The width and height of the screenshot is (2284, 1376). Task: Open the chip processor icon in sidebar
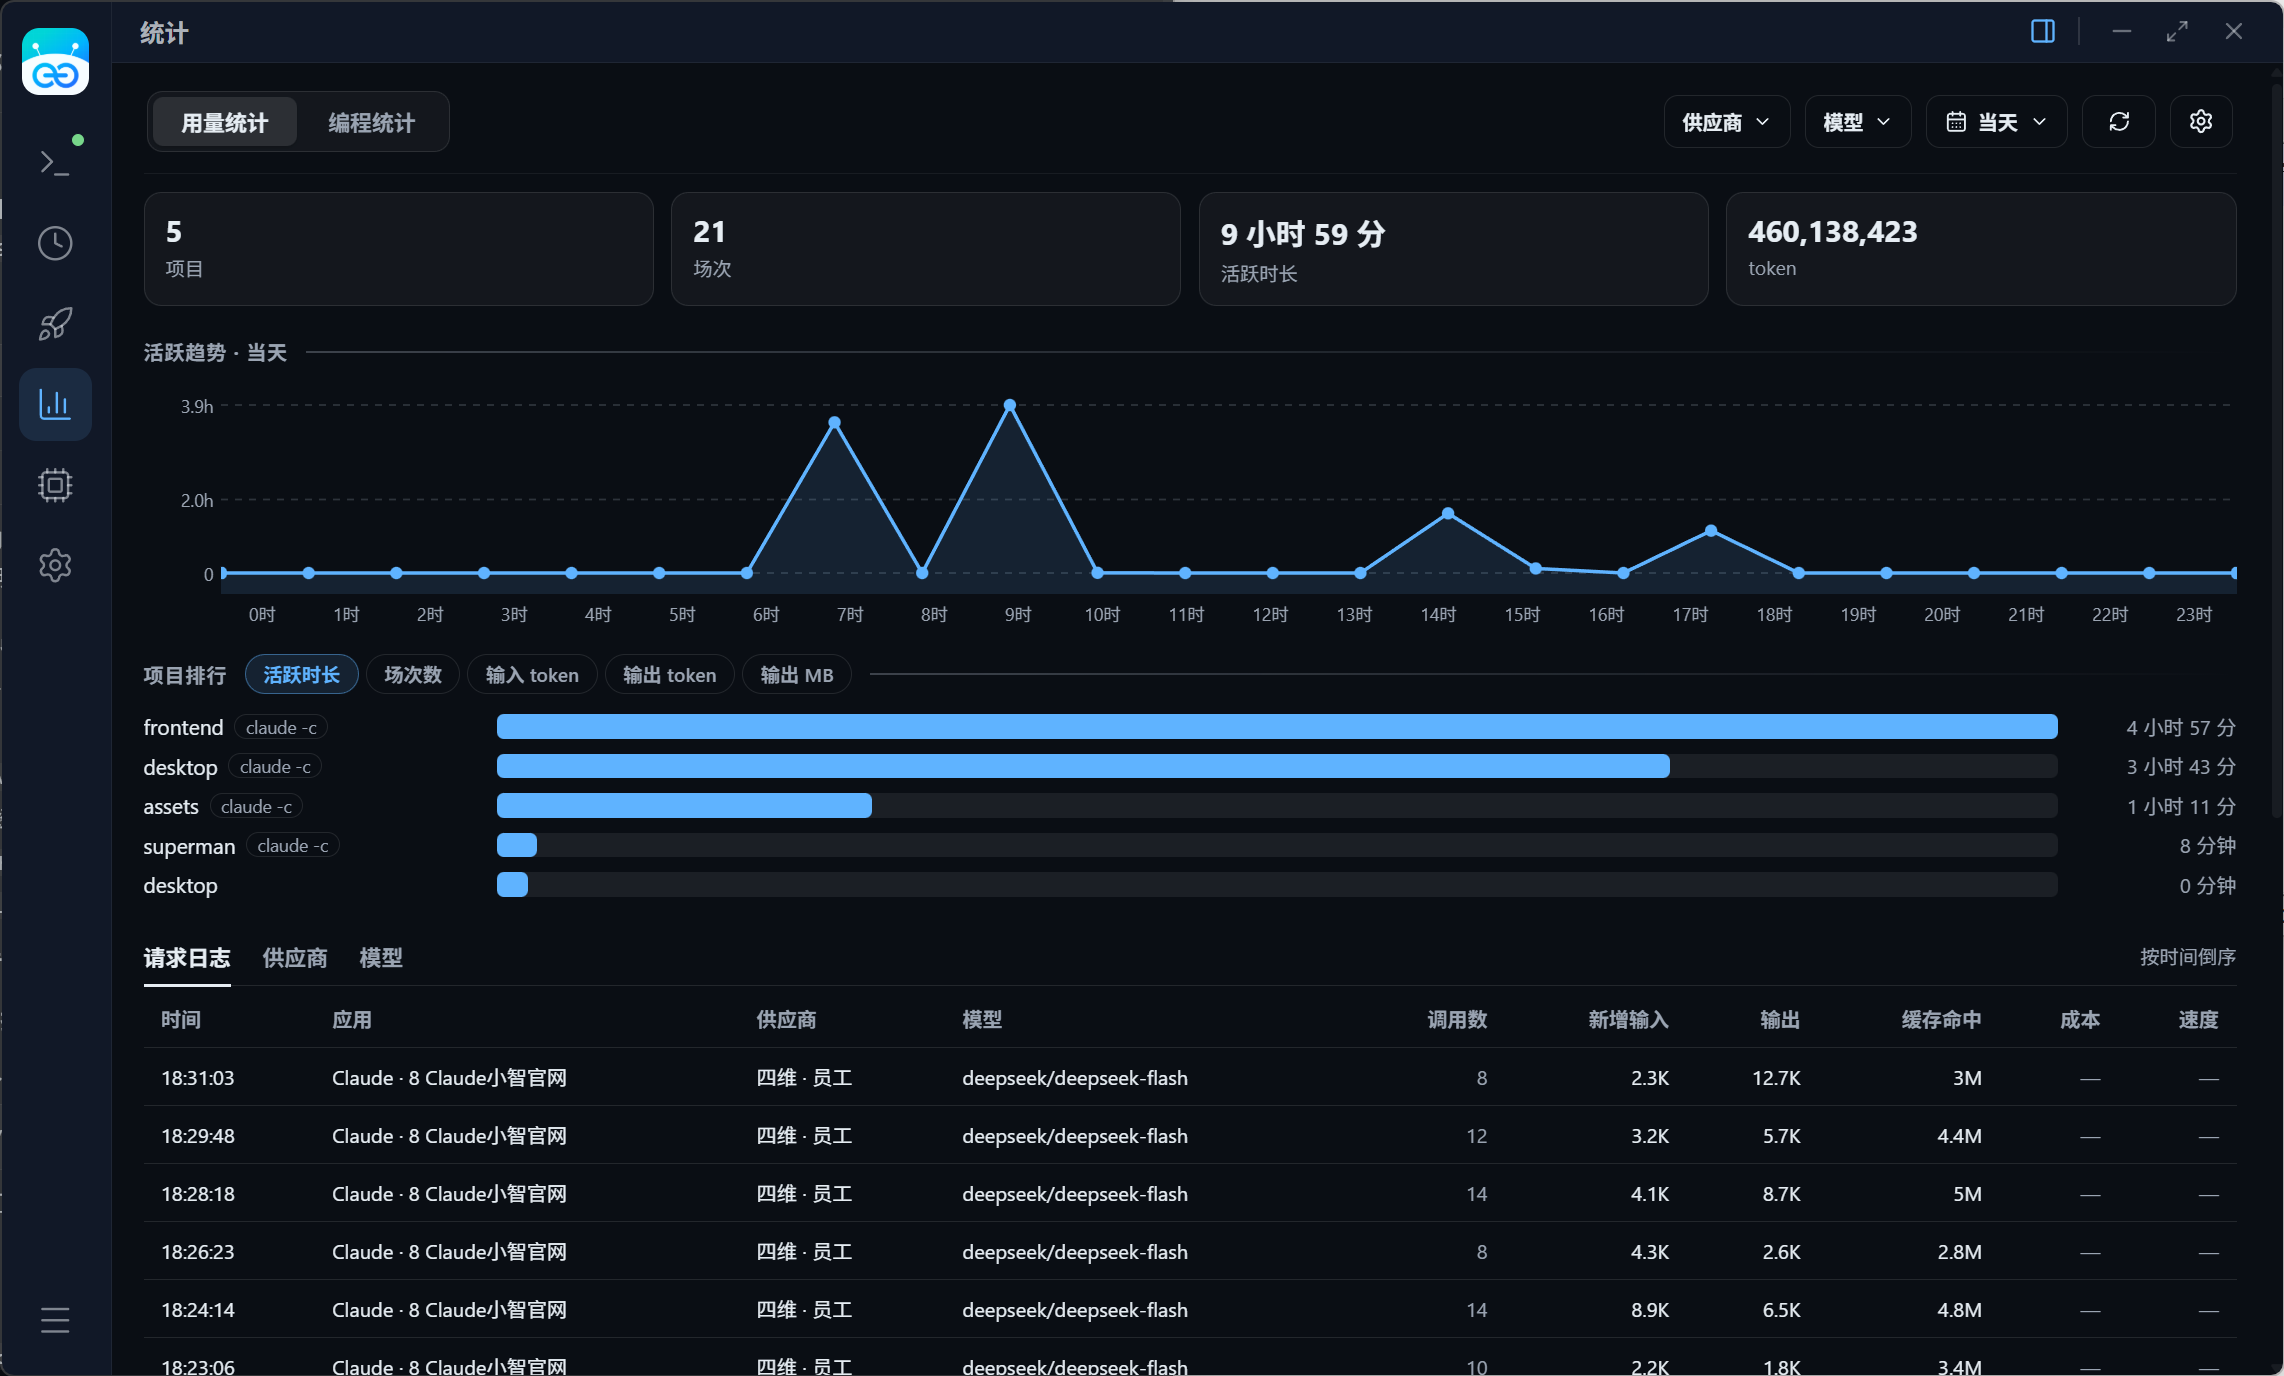pos(55,485)
